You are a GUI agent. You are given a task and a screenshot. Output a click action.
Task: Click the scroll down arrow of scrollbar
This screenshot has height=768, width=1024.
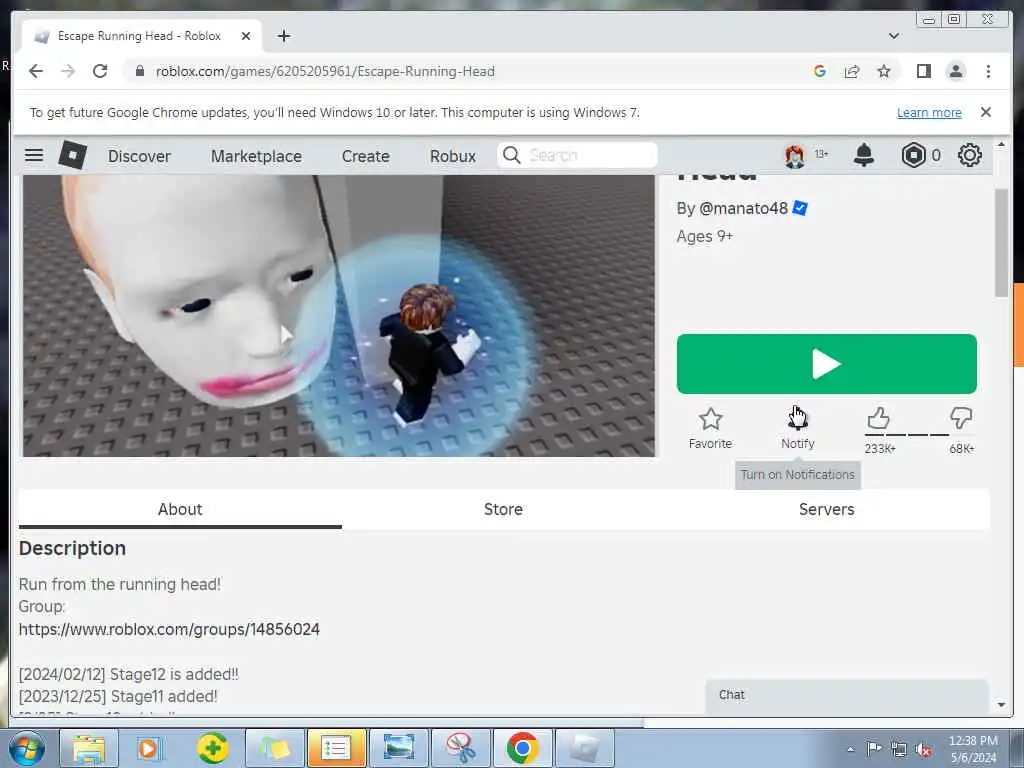point(1000,705)
